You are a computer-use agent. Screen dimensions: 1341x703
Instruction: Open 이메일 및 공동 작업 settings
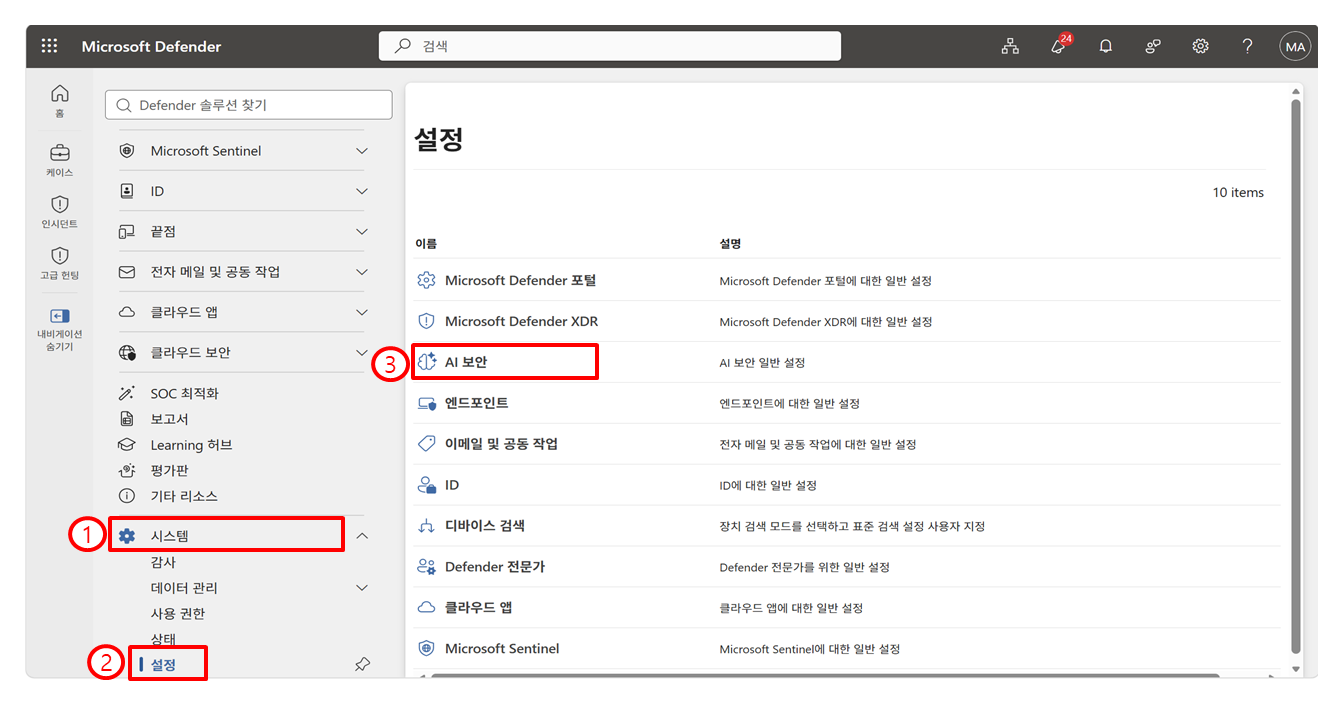(501, 444)
